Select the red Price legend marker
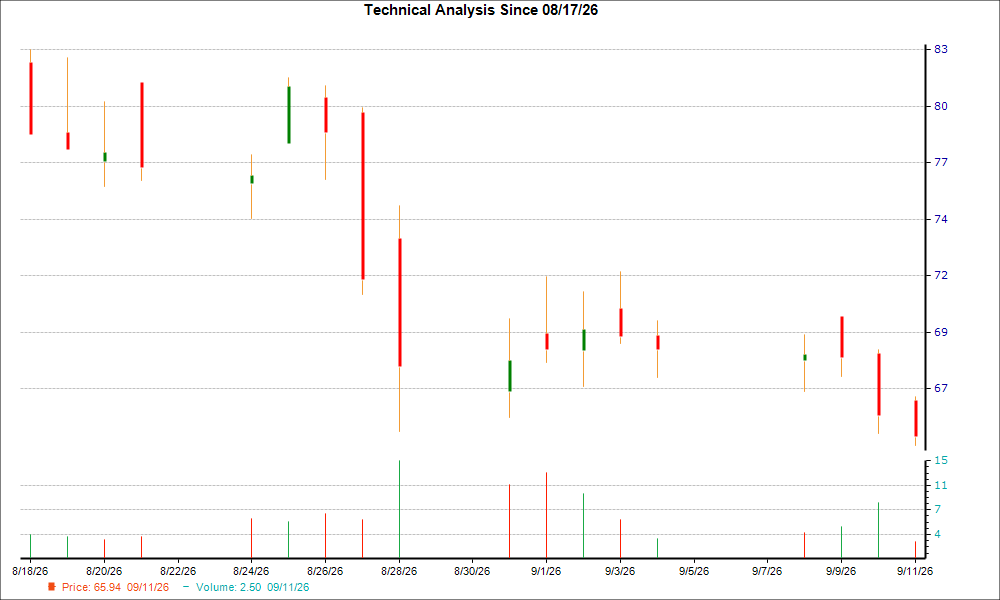Viewport: 1000px width, 600px height. [x=52, y=587]
